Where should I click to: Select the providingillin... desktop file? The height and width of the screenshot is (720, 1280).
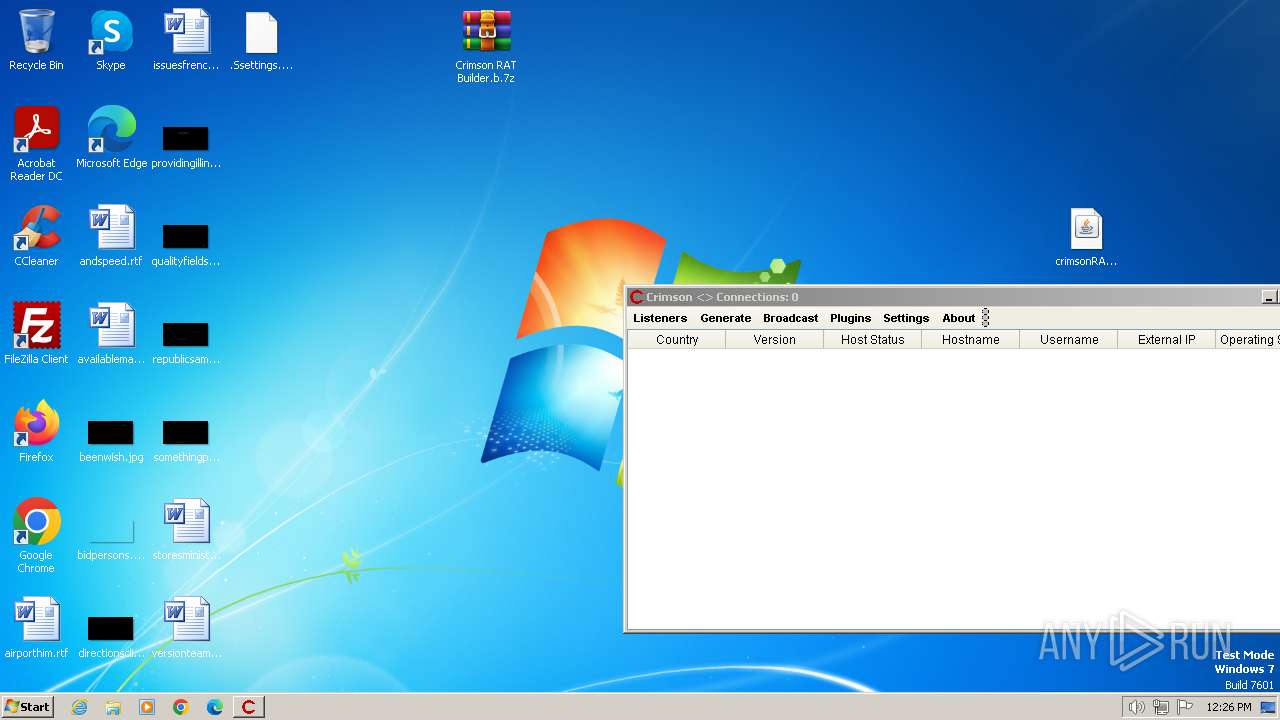[186, 146]
